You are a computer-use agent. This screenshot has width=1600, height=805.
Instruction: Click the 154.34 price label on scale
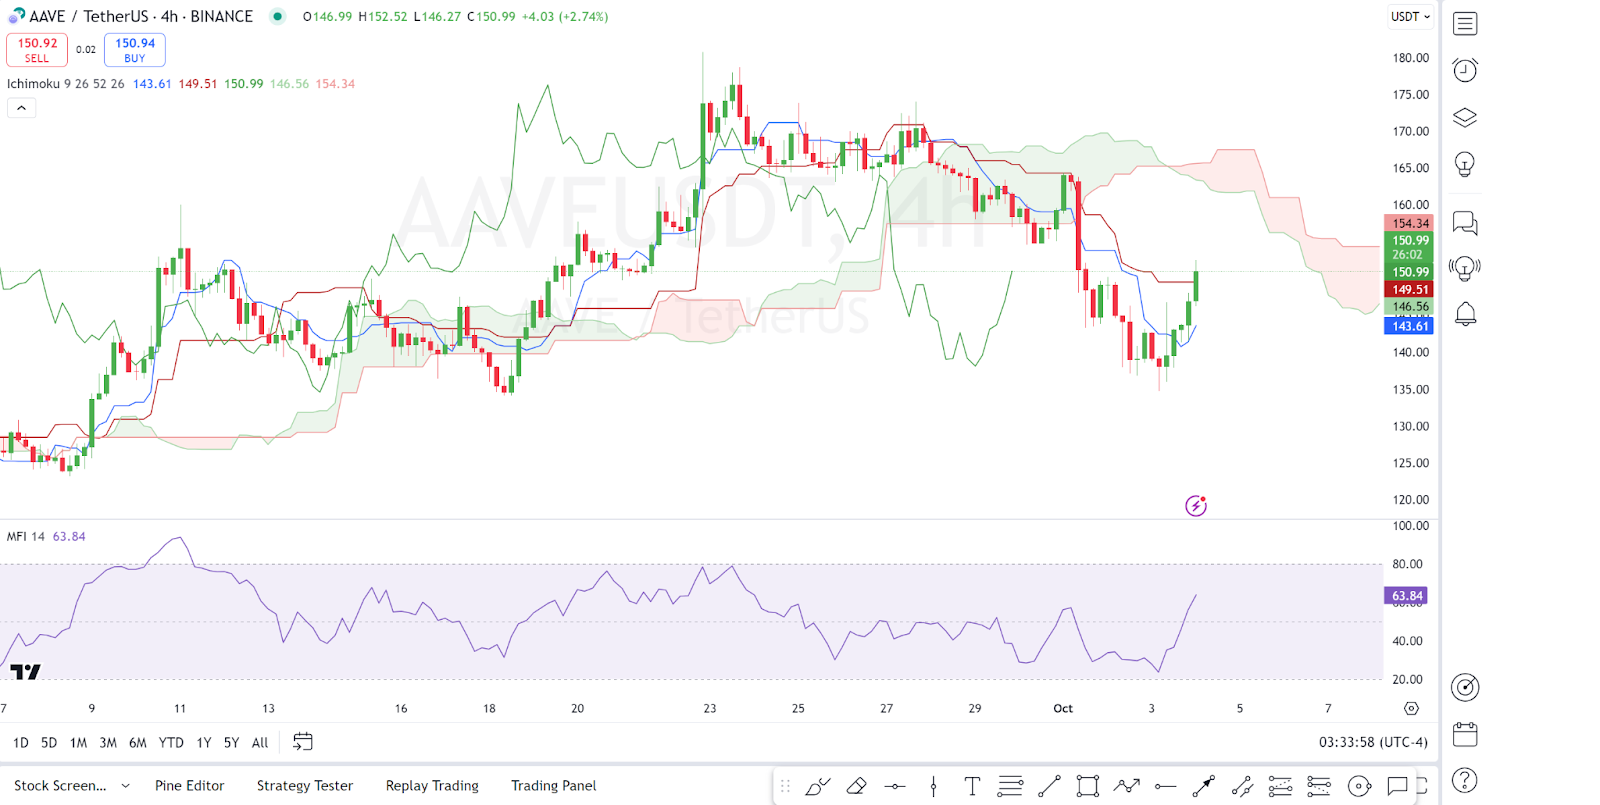point(1410,223)
